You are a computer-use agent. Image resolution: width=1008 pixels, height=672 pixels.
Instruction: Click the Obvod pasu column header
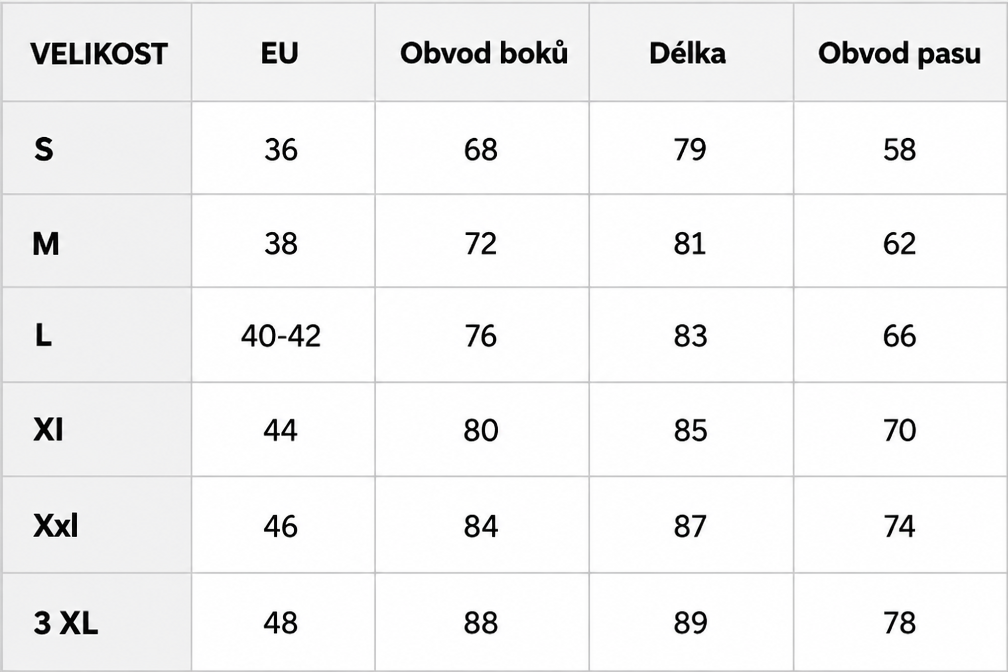click(x=899, y=53)
